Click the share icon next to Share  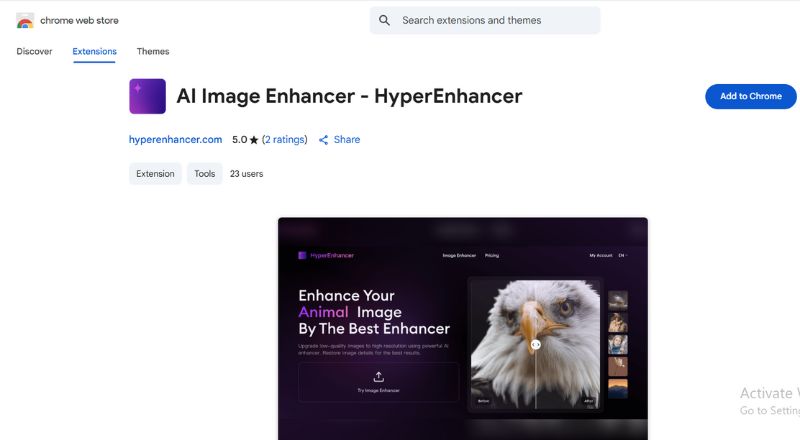pyautogui.click(x=323, y=140)
